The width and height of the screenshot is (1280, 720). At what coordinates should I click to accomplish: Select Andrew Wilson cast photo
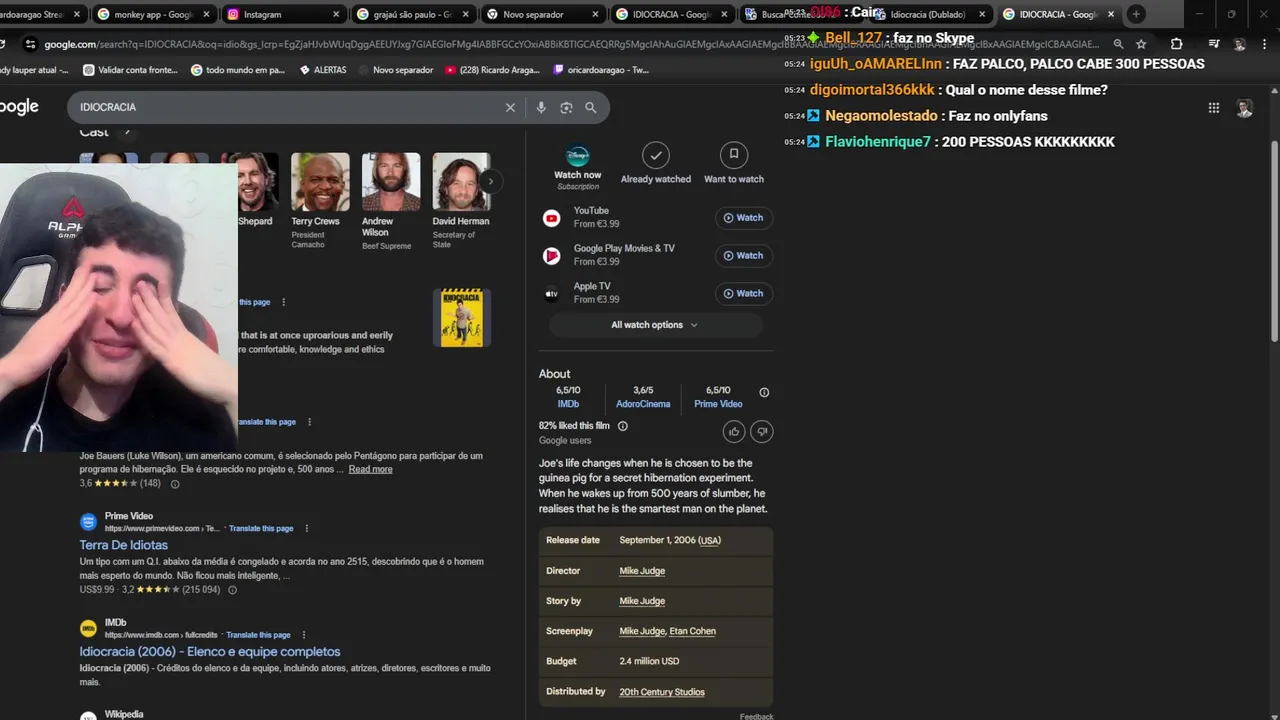pos(391,182)
